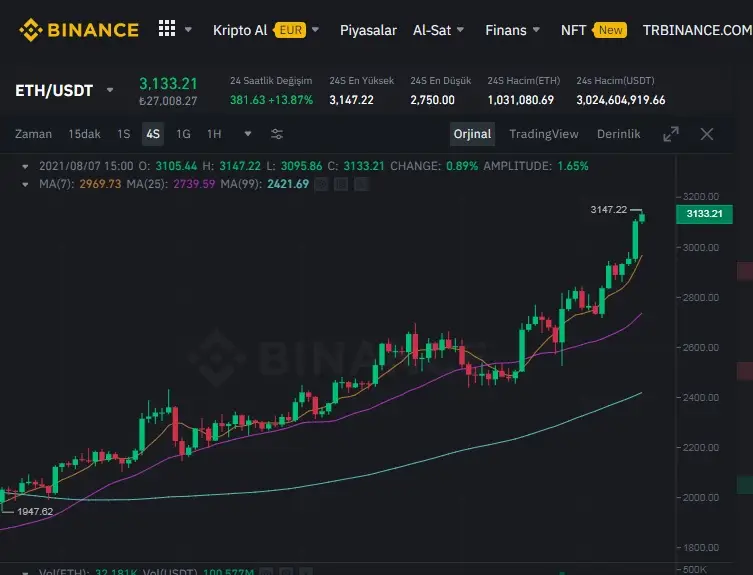Click the EUR currency badge
The width and height of the screenshot is (753, 575).
[291, 30]
